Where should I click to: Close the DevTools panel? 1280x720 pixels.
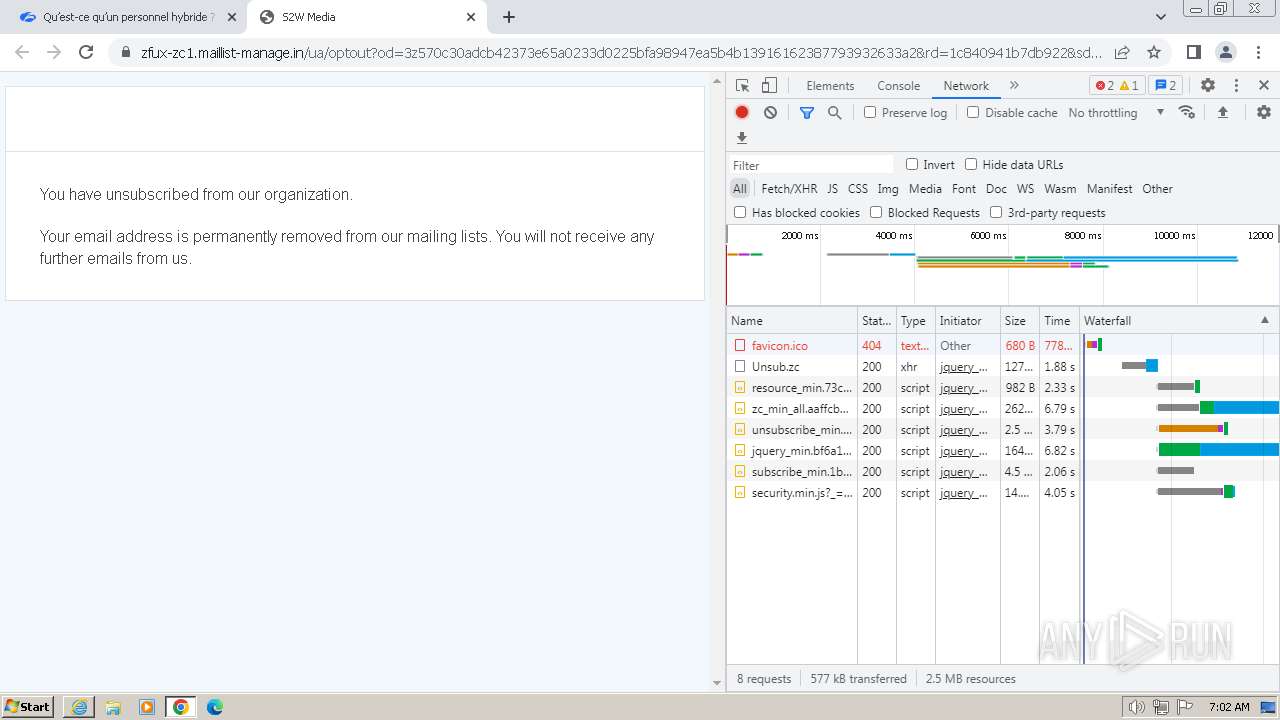point(1264,86)
